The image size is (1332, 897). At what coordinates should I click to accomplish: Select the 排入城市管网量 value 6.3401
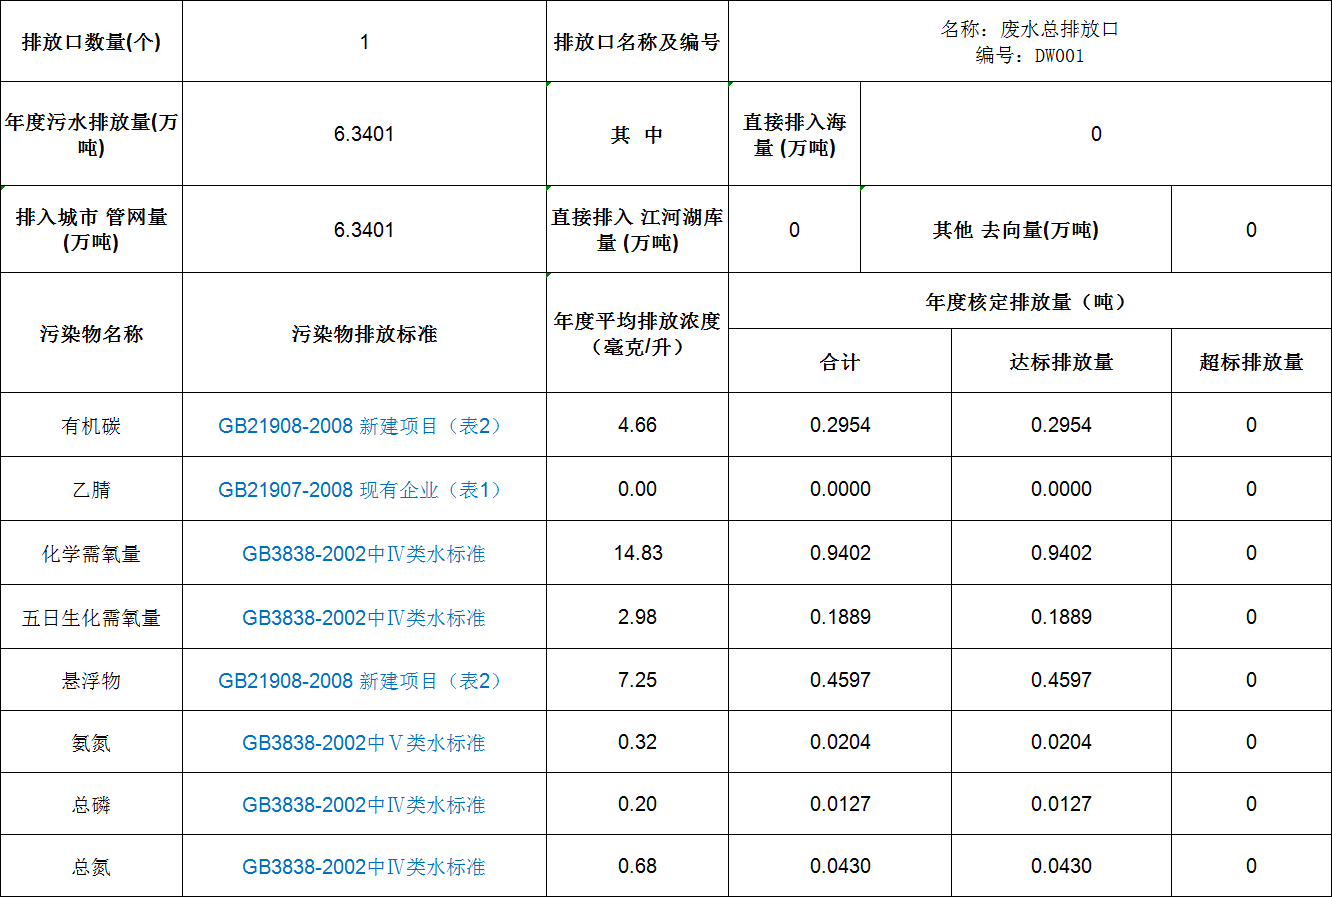pyautogui.click(x=364, y=230)
